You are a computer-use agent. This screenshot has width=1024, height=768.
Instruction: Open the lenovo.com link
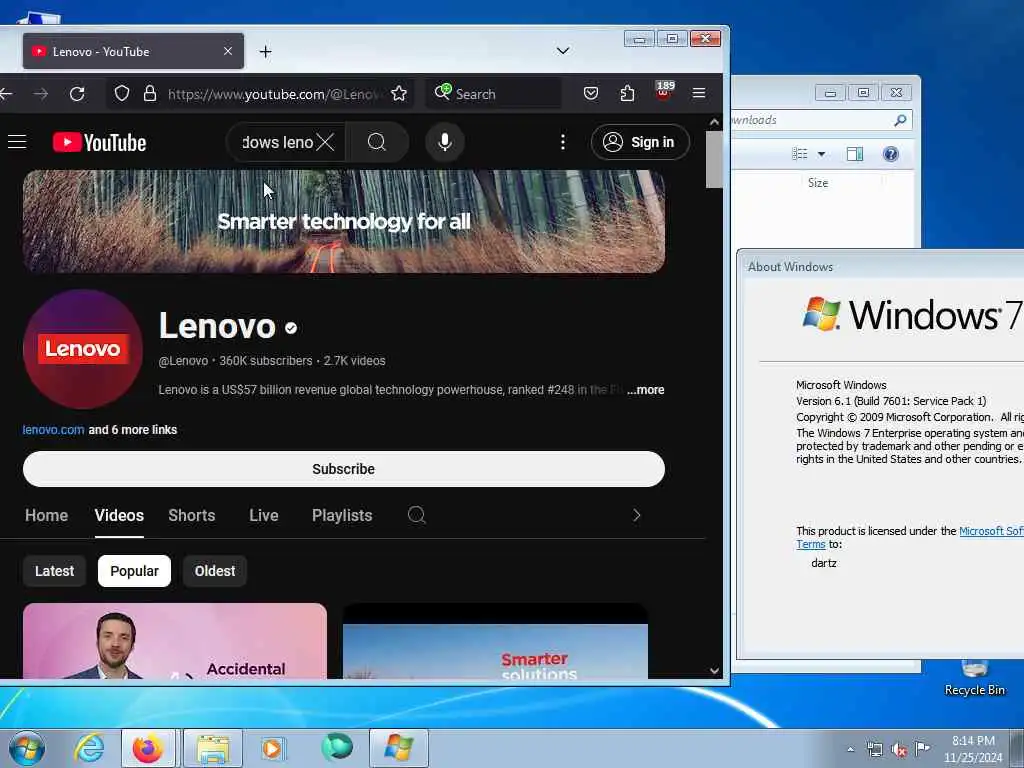pos(53,430)
